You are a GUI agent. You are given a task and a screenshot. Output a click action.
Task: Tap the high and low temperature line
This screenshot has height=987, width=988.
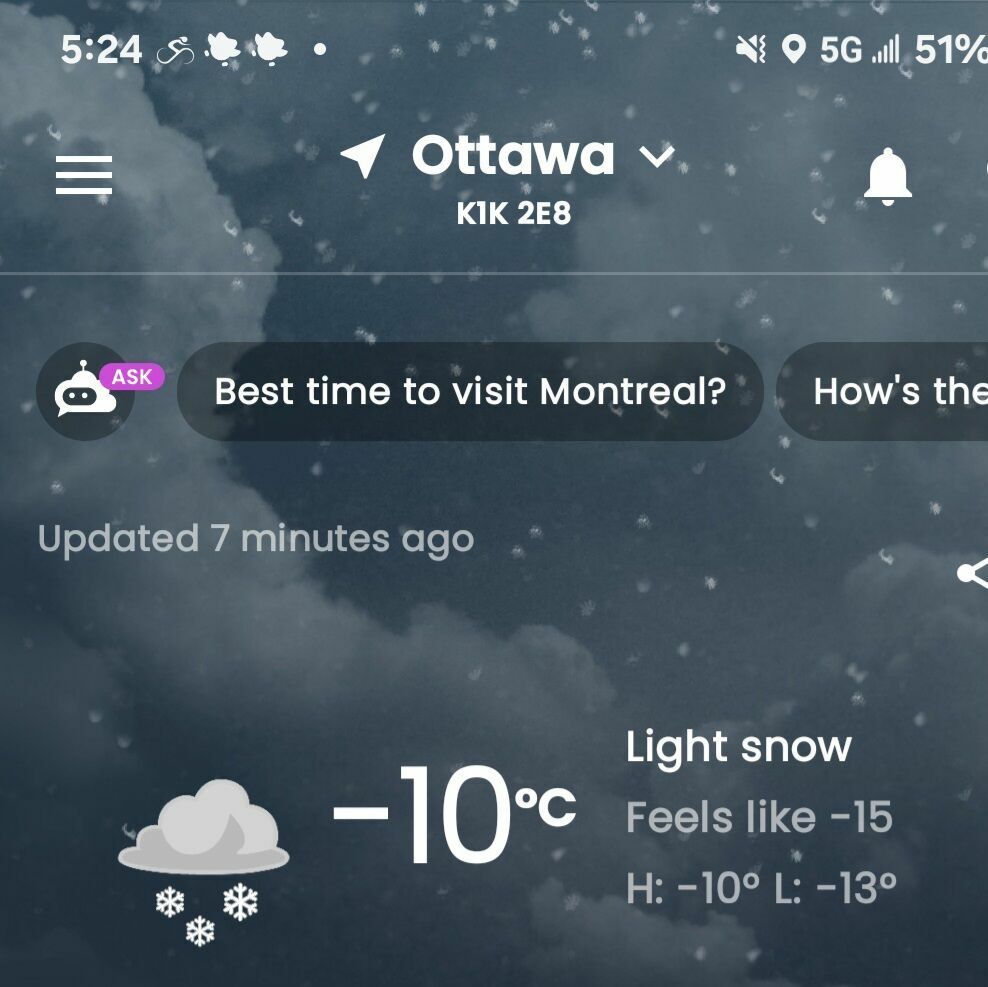click(761, 887)
